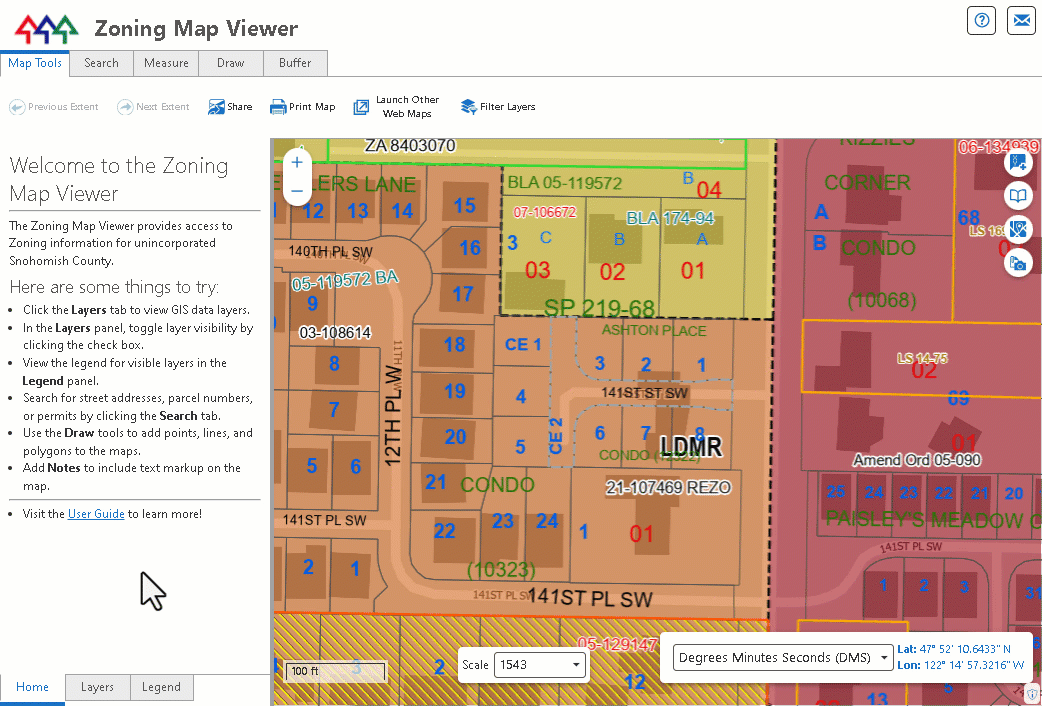Switch to the Buffer tab
This screenshot has height=706, width=1042.
295,63
